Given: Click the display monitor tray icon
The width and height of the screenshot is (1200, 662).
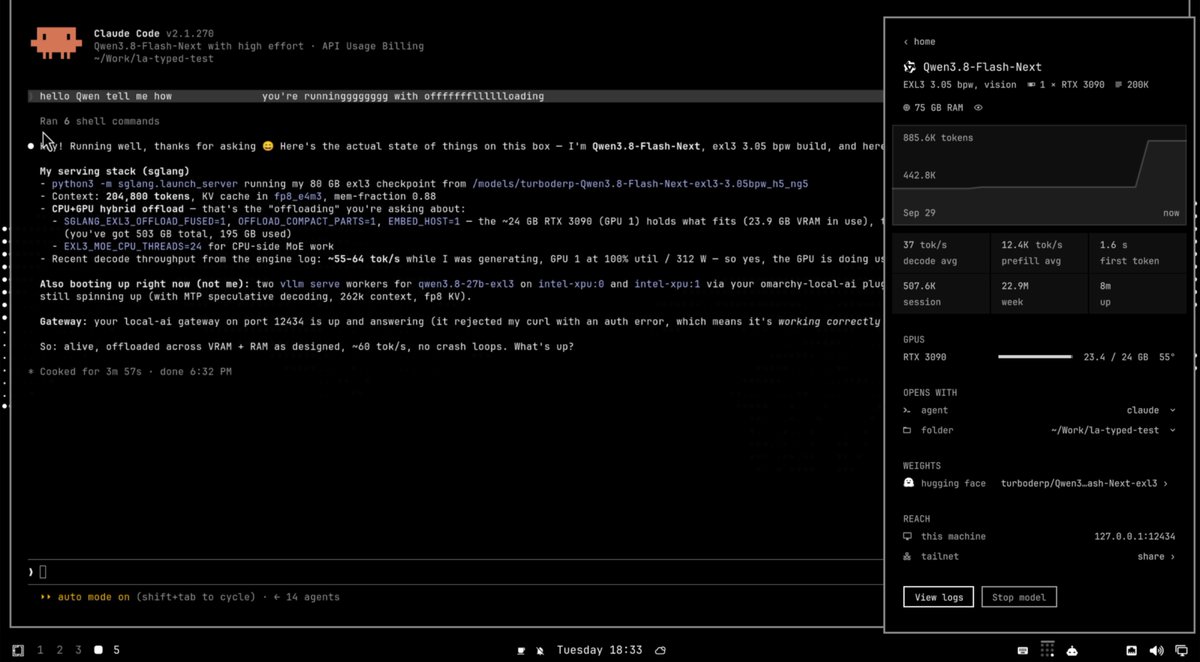Looking at the screenshot, I should (1180, 650).
